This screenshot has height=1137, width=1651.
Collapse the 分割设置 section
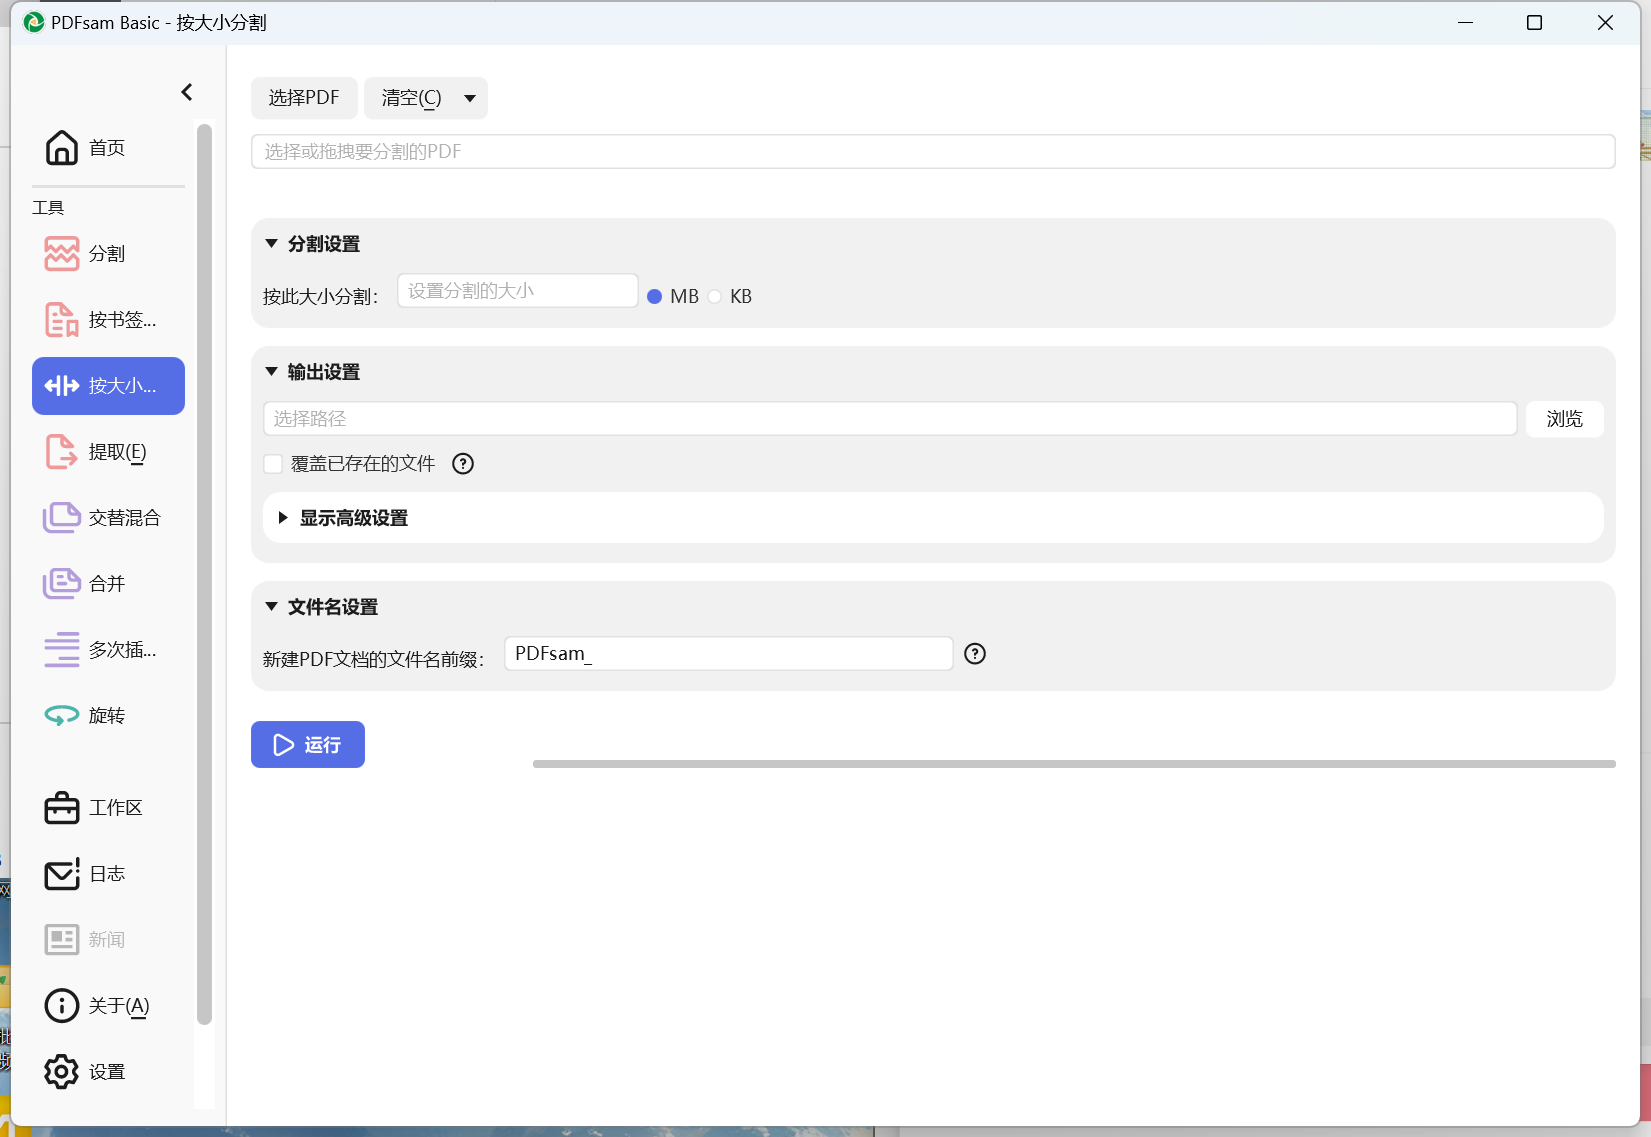point(271,244)
